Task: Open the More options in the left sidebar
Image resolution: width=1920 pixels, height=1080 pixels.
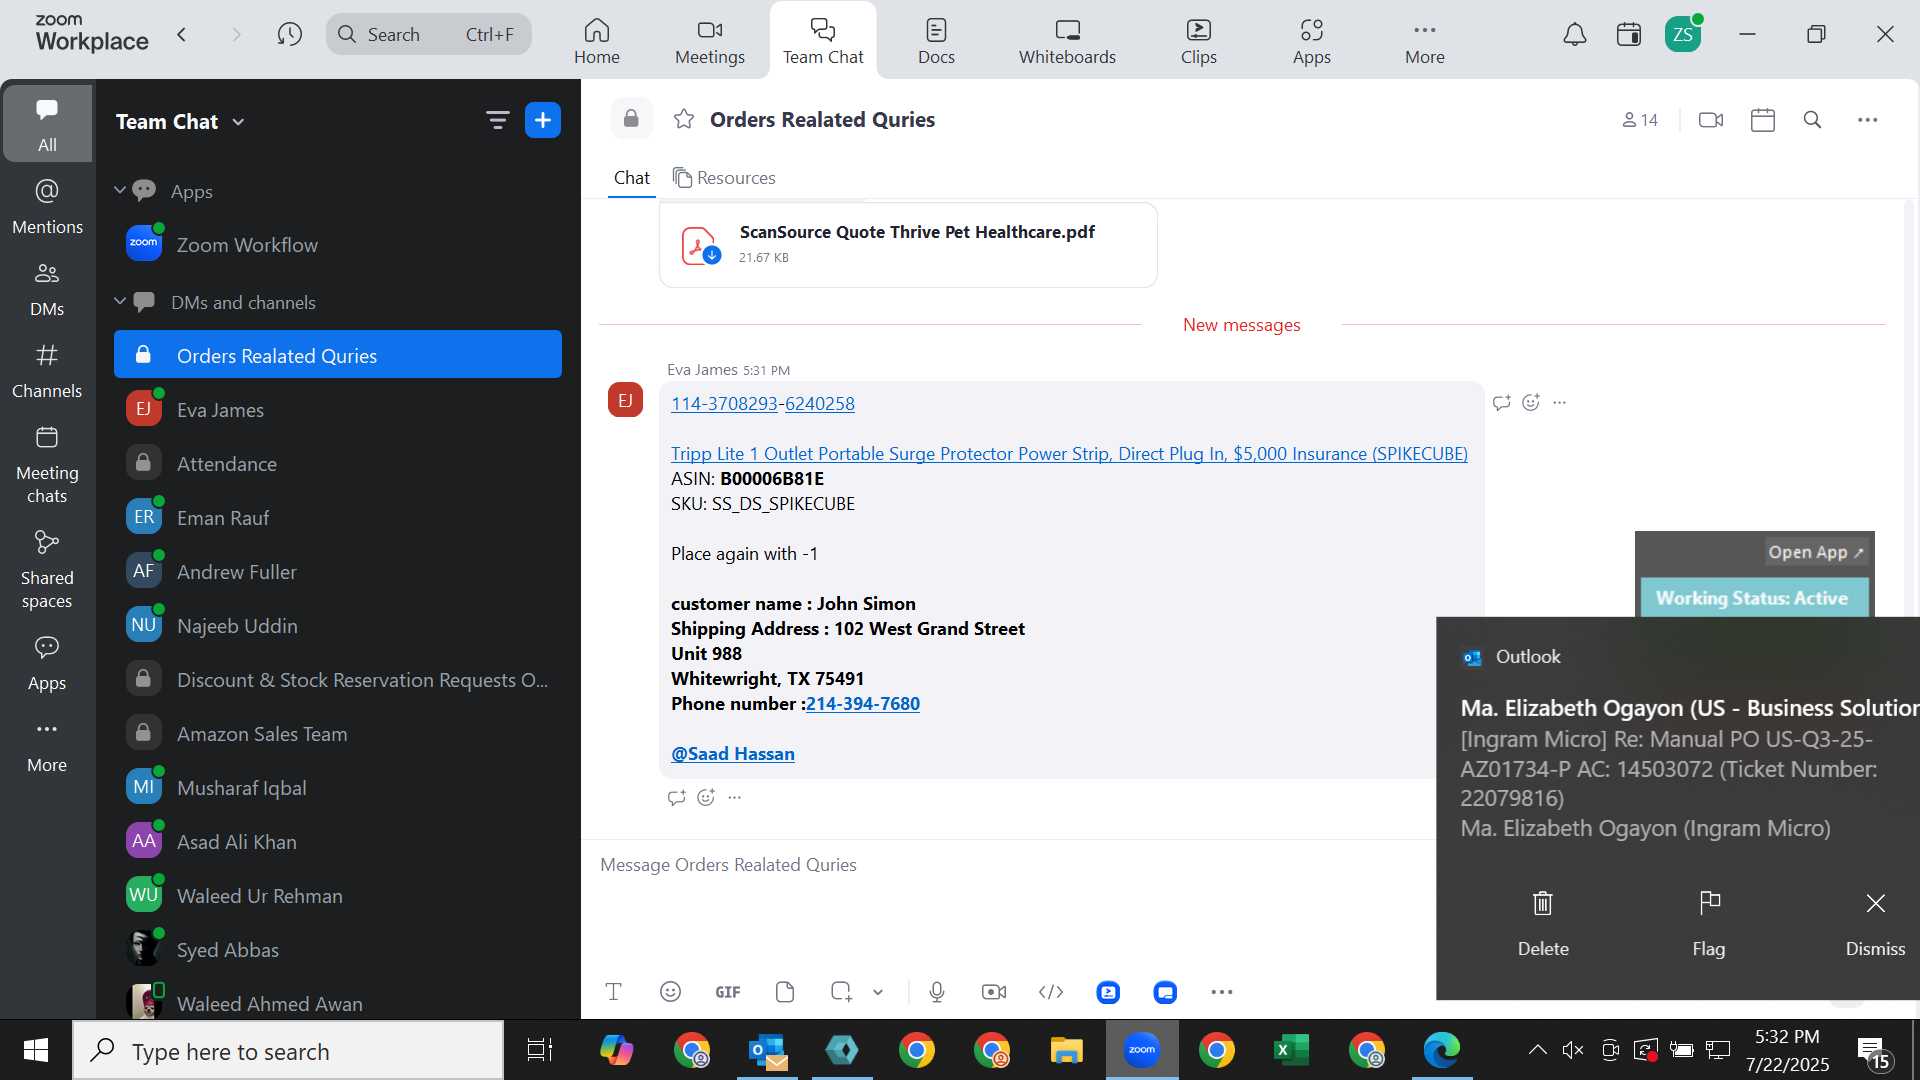Action: coord(47,745)
